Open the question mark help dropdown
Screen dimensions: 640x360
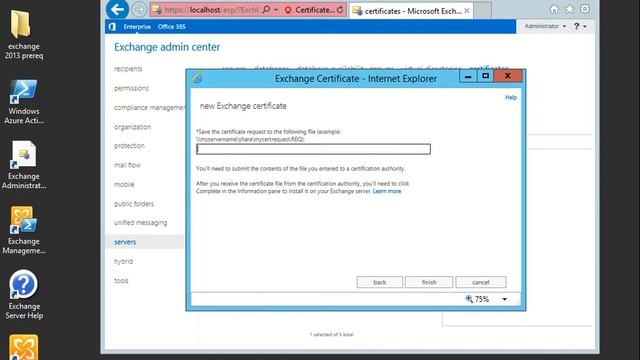click(x=580, y=26)
